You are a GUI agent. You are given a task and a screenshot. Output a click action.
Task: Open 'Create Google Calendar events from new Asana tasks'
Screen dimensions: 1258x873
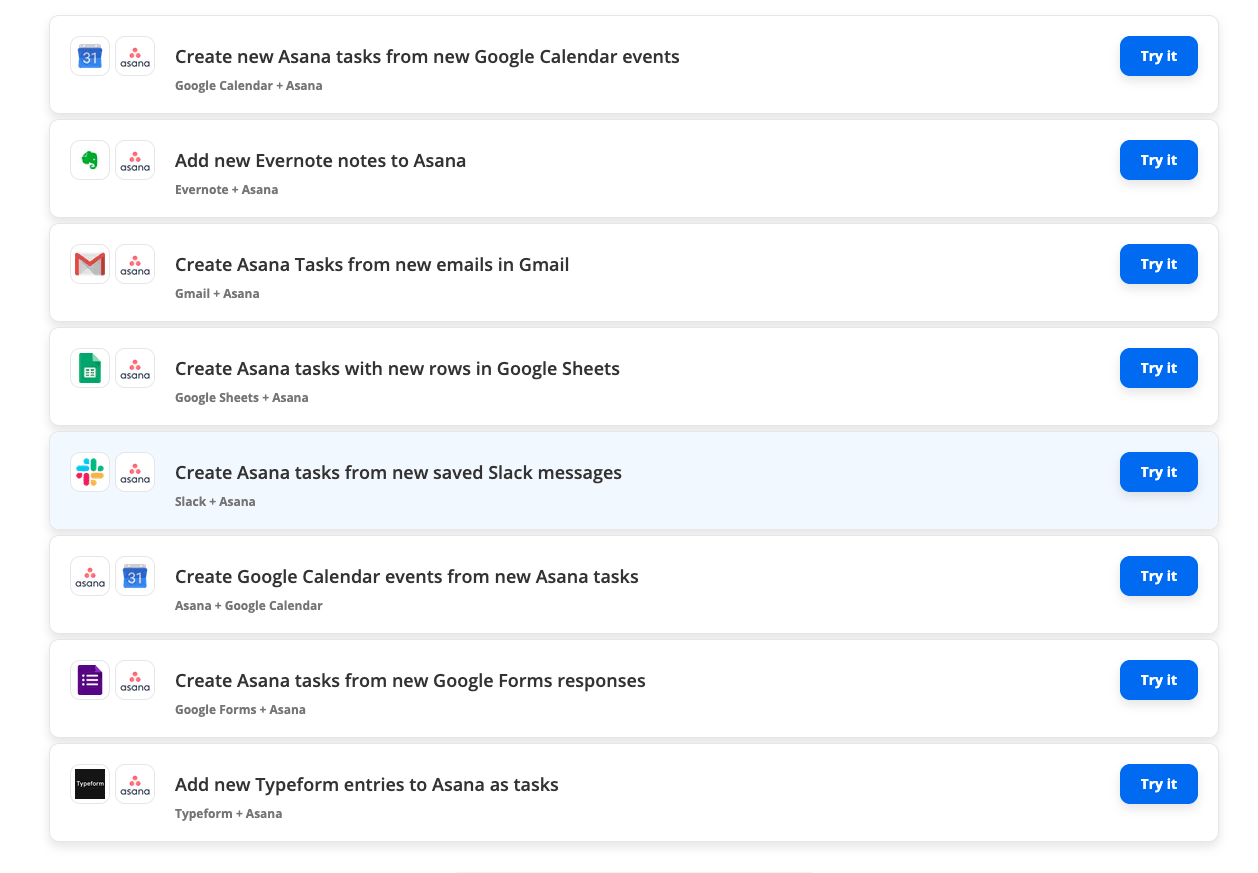coord(406,577)
